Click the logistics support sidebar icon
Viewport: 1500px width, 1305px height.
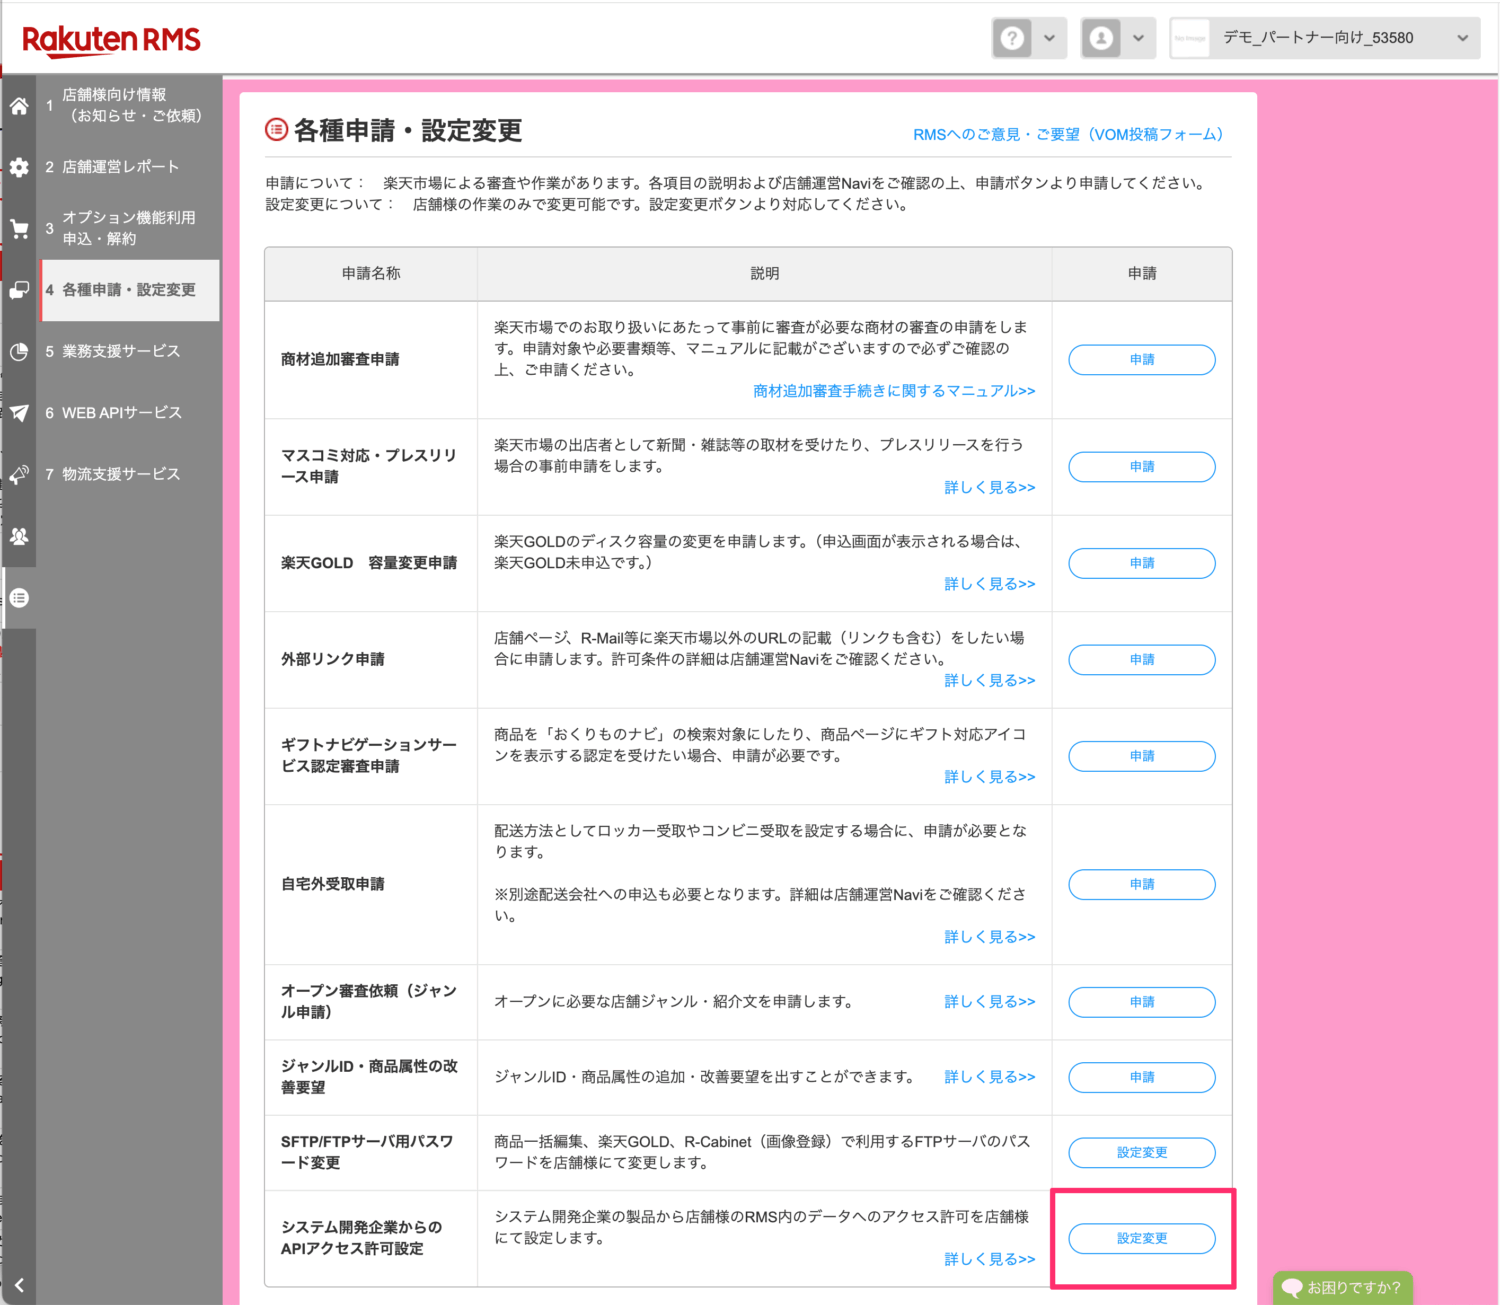(x=19, y=475)
